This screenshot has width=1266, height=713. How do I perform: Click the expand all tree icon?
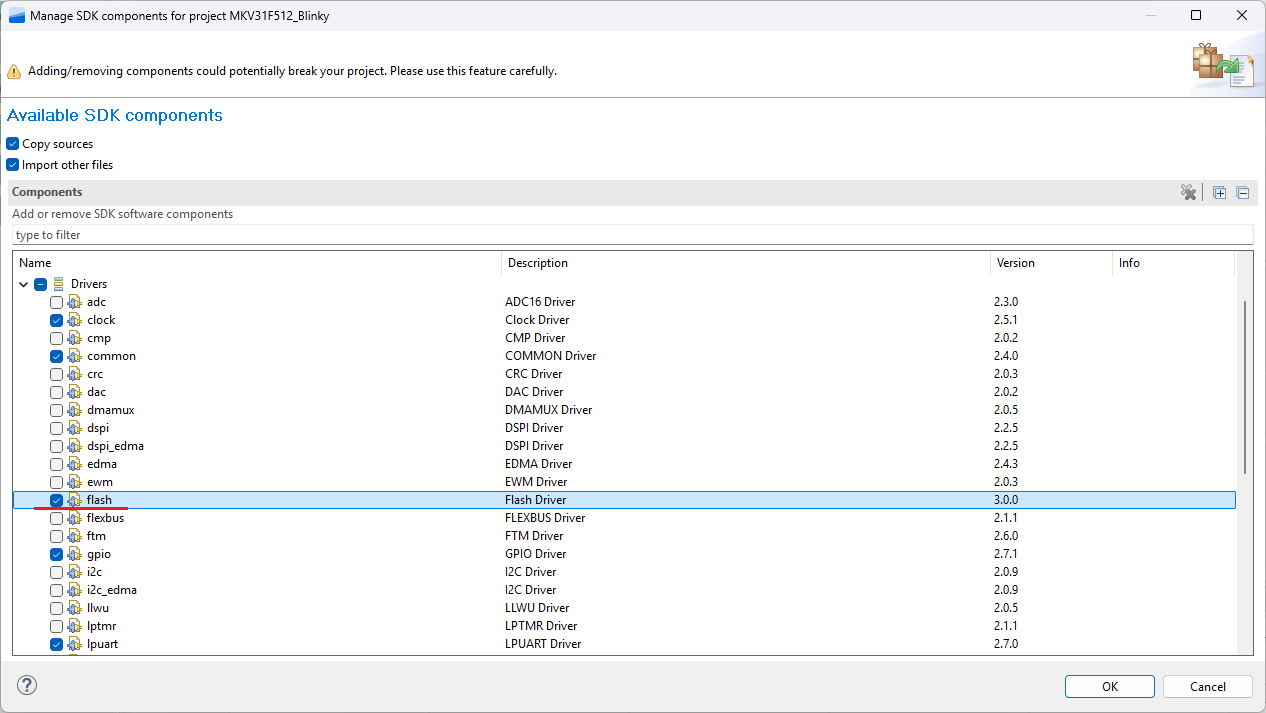pyautogui.click(x=1219, y=193)
